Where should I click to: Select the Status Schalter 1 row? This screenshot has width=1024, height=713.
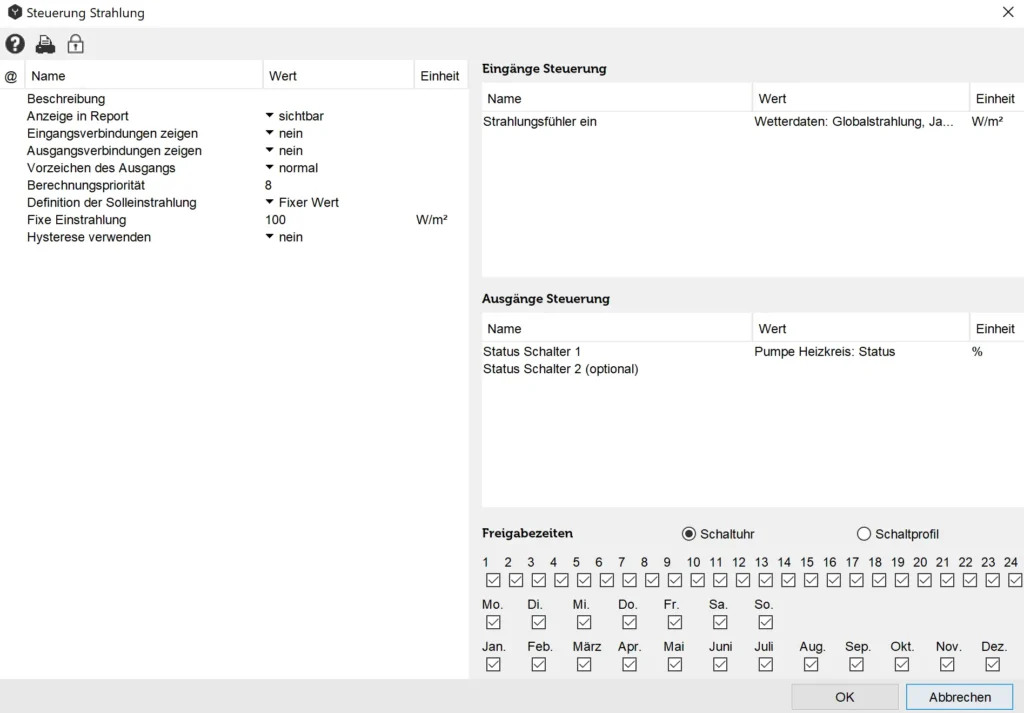(753, 351)
